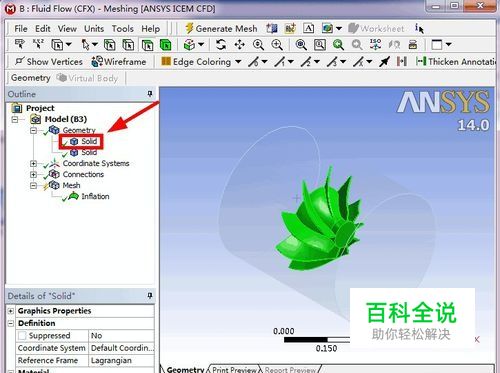500x373 pixels.
Task: Select the Box Zoom tool
Action: pyautogui.click(x=277, y=44)
